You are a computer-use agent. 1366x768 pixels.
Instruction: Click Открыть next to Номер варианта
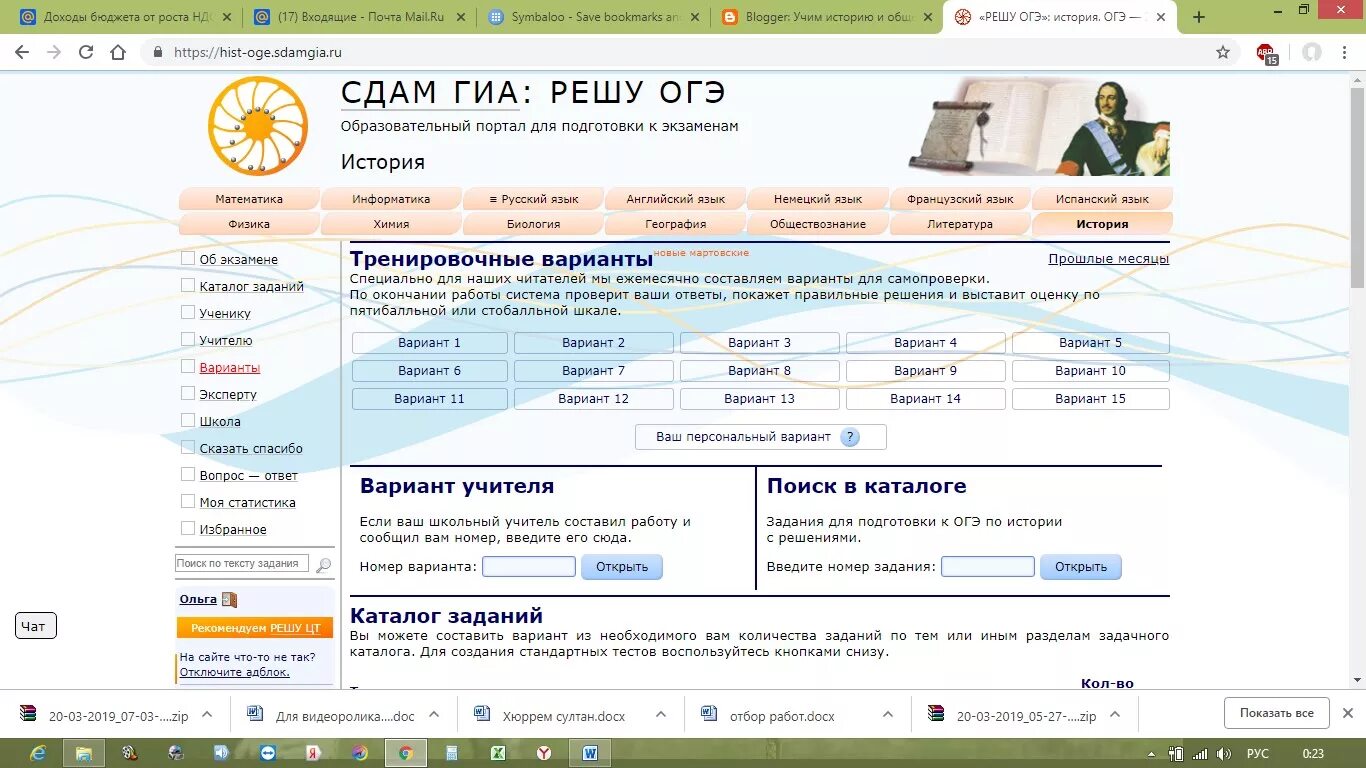point(622,567)
